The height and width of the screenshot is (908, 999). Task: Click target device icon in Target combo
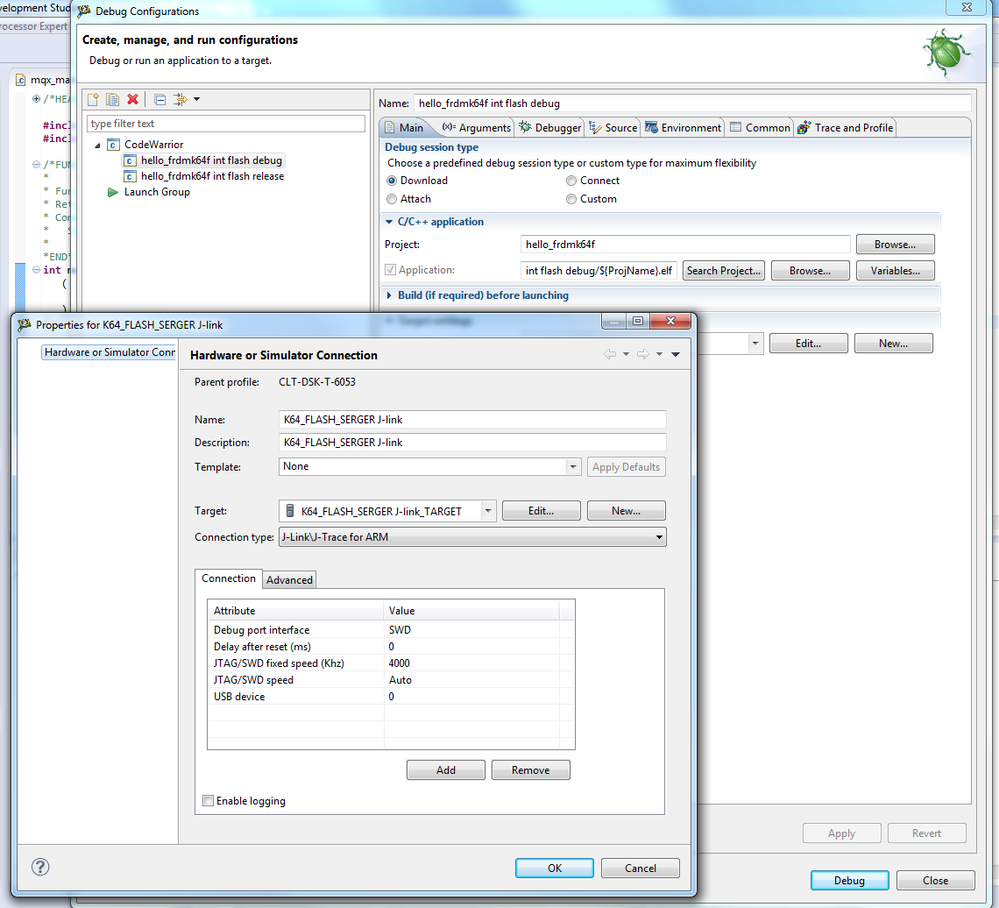tap(290, 511)
